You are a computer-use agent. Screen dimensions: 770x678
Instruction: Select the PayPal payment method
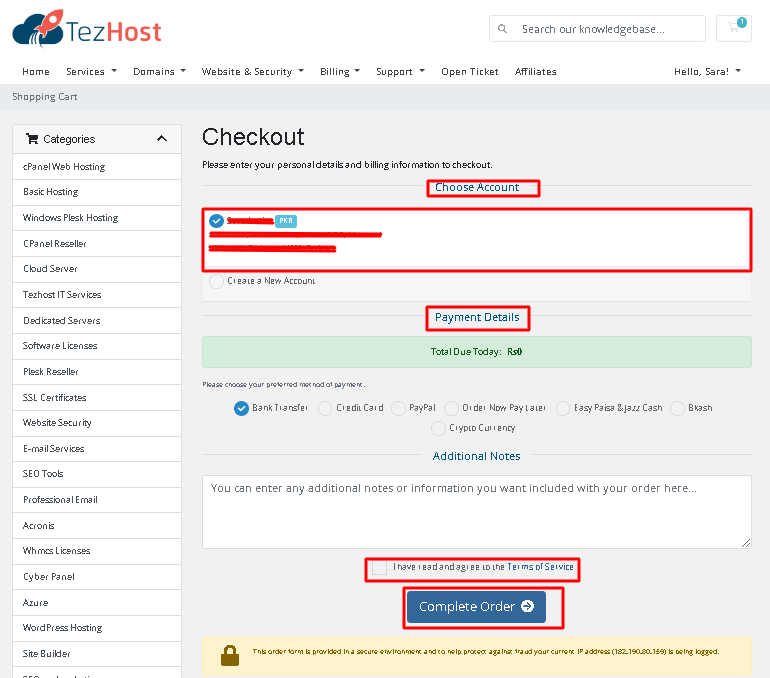[x=399, y=408]
